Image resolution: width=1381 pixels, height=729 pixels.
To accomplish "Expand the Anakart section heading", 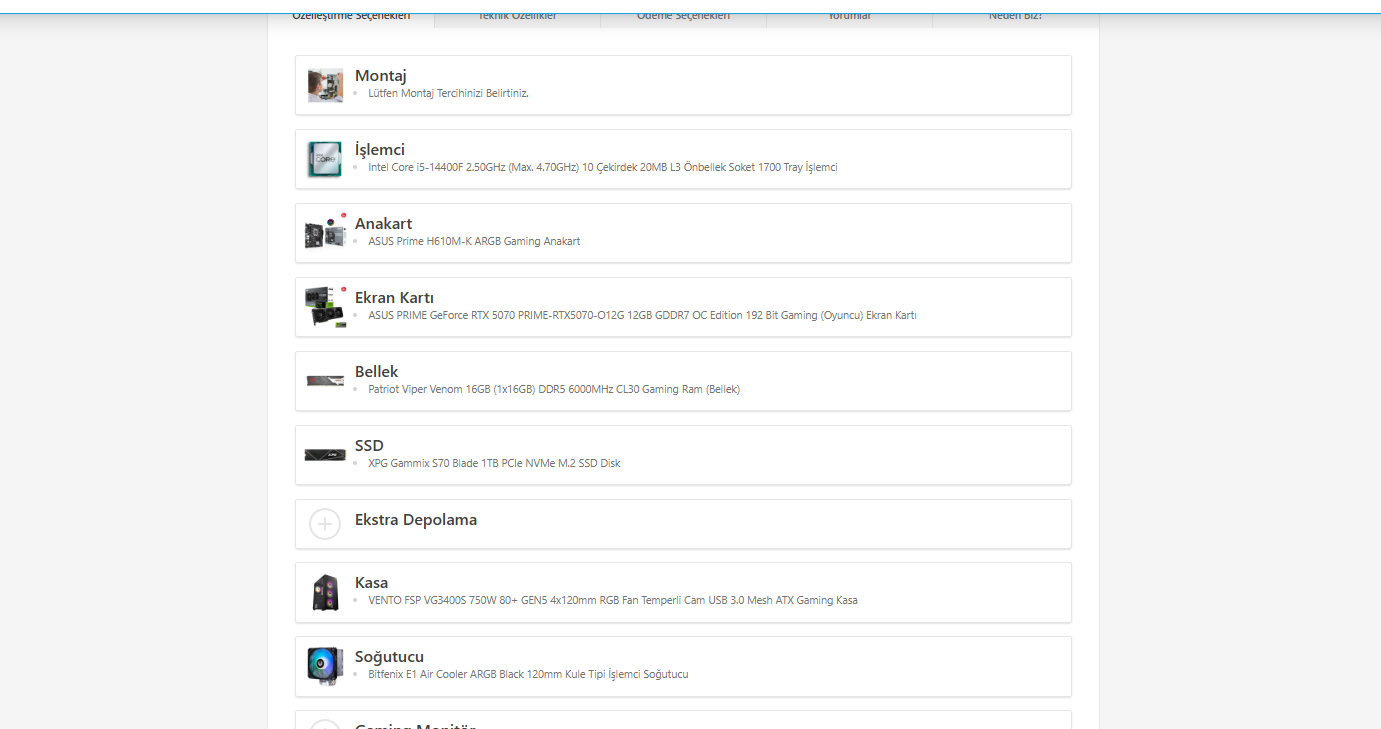I will tap(383, 224).
